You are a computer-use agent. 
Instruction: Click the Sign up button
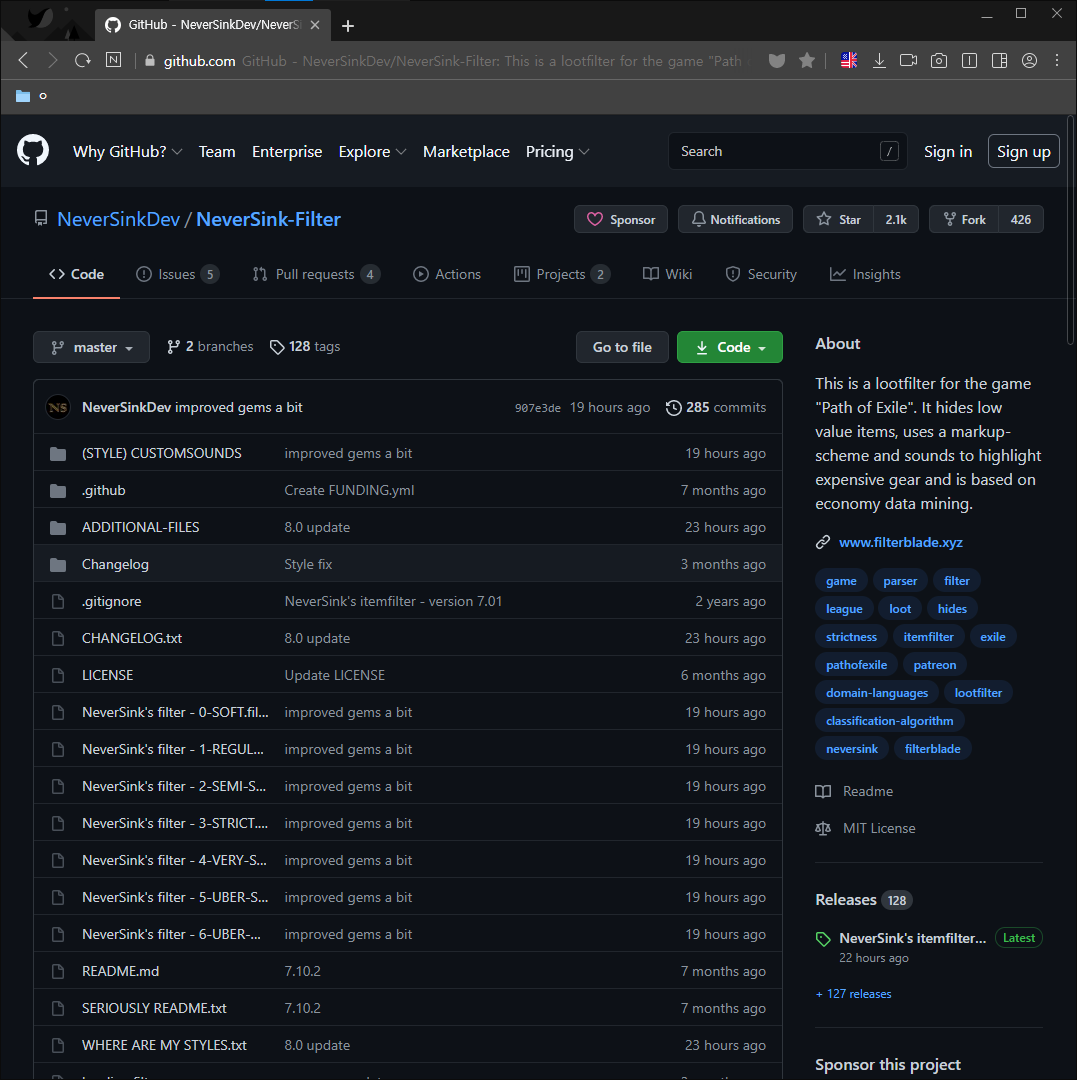(1023, 151)
